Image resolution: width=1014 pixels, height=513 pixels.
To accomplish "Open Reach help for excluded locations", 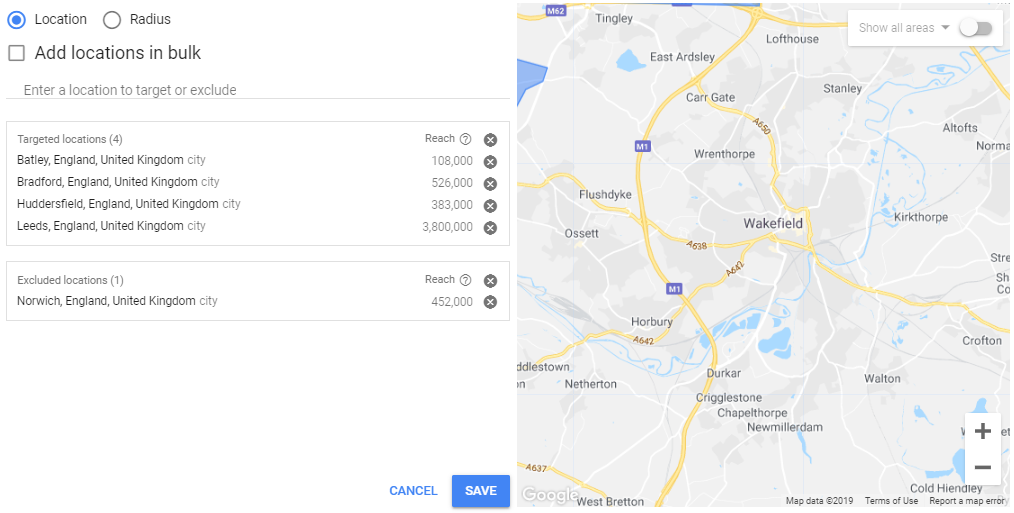I will click(465, 280).
